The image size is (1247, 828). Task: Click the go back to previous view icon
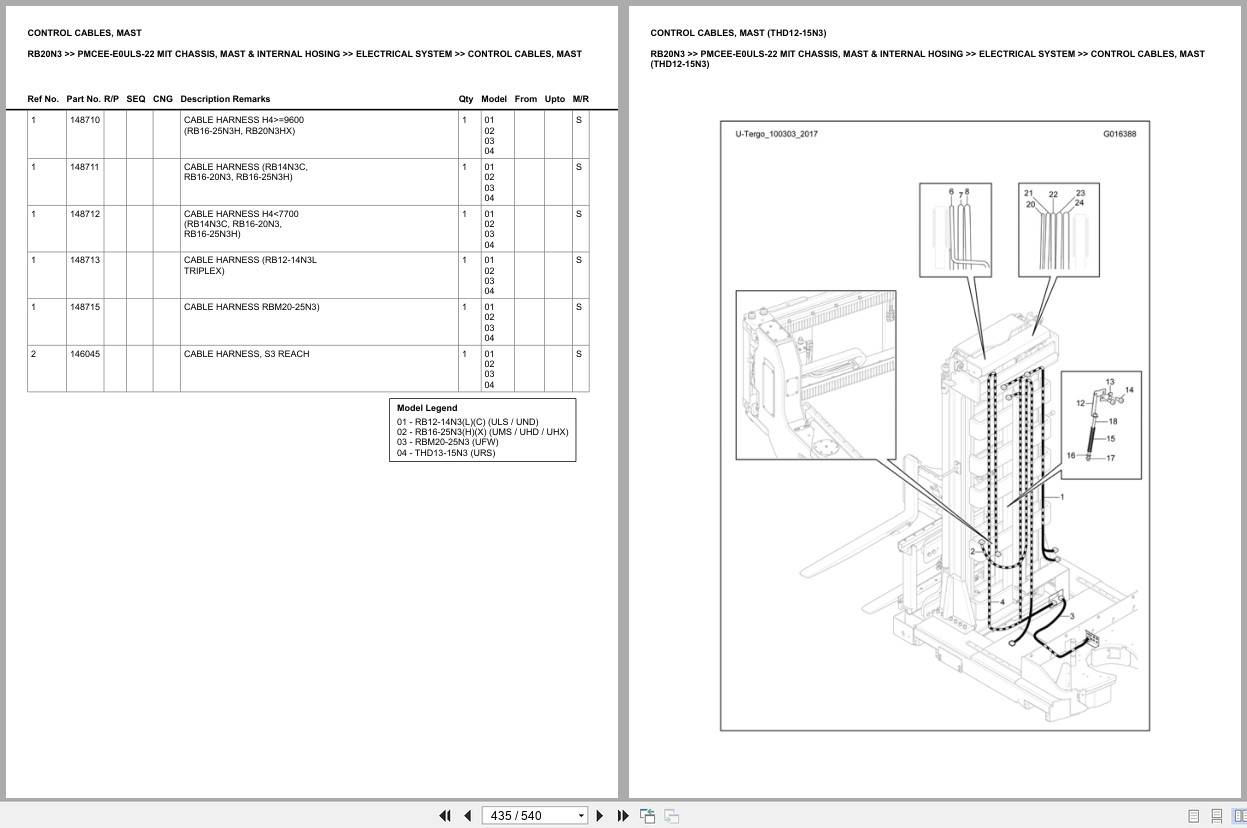click(647, 816)
